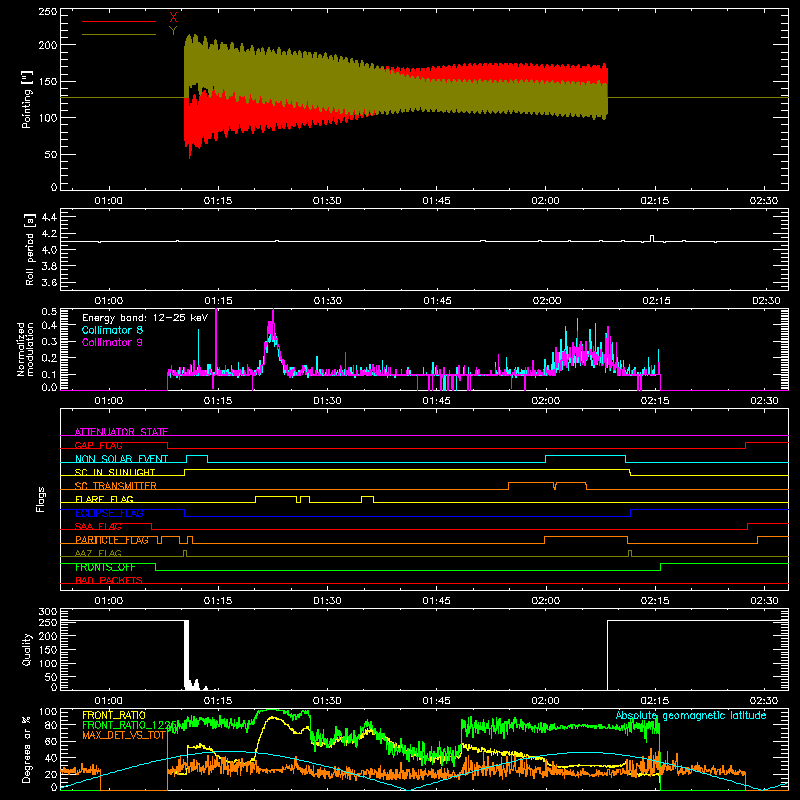The height and width of the screenshot is (800, 800).
Task: Select the 'Collimator 9' legend entry
Action: 112,342
